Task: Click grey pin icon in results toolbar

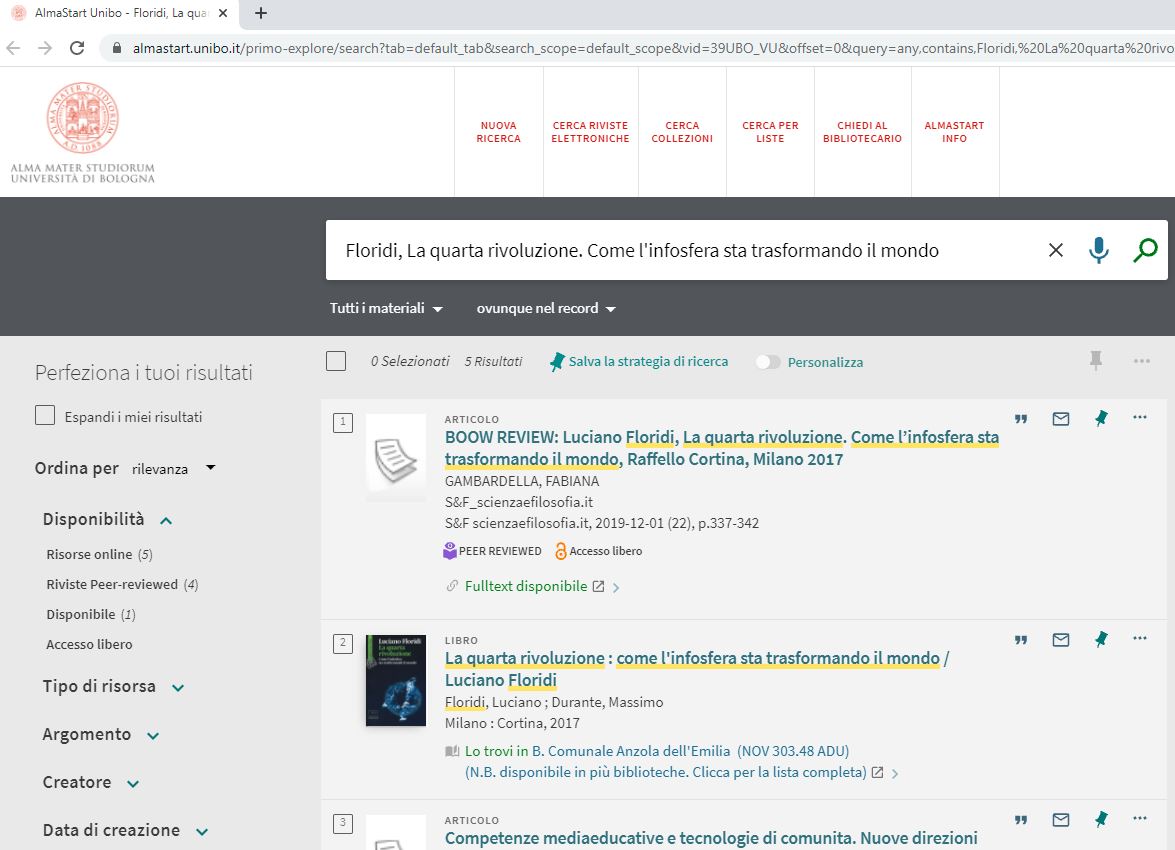Action: tap(1096, 361)
